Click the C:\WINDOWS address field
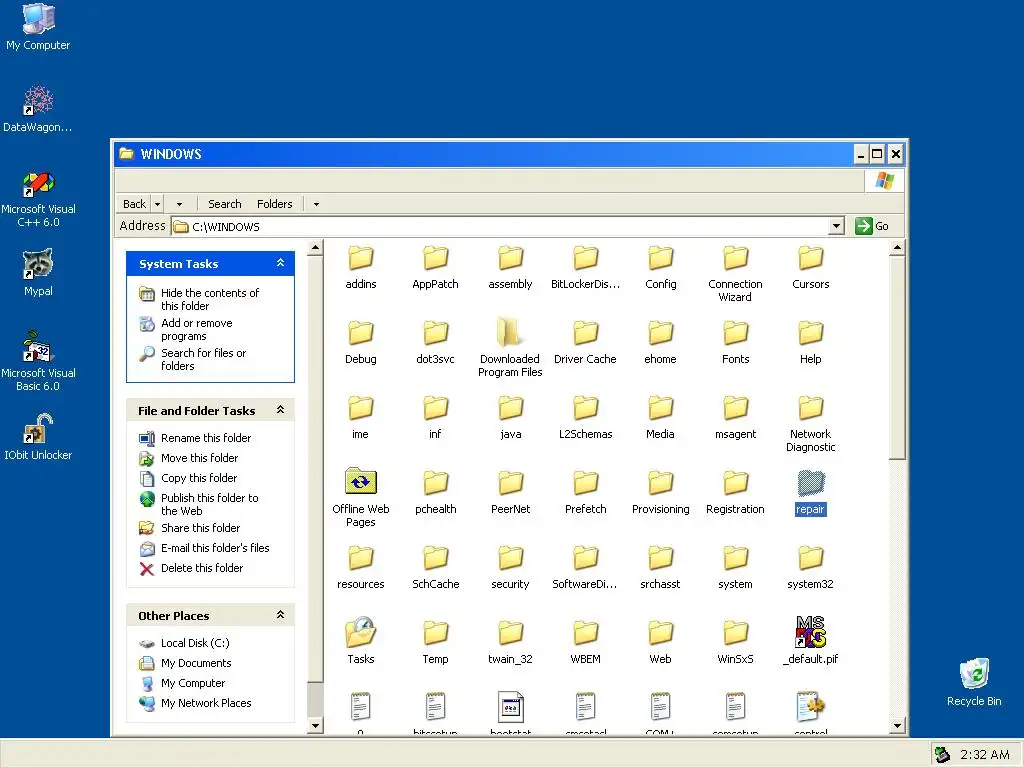Screen dimensions: 1024x768 pyautogui.click(x=500, y=227)
